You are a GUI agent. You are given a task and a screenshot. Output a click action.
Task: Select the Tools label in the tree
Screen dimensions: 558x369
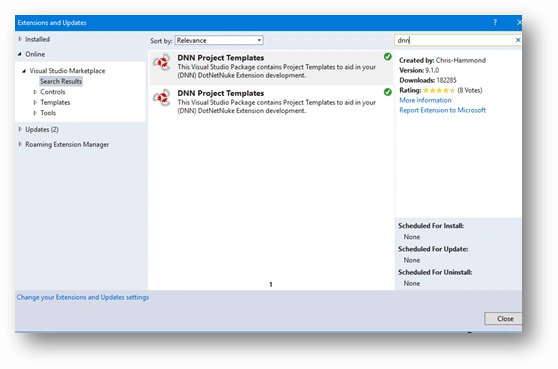[48, 113]
